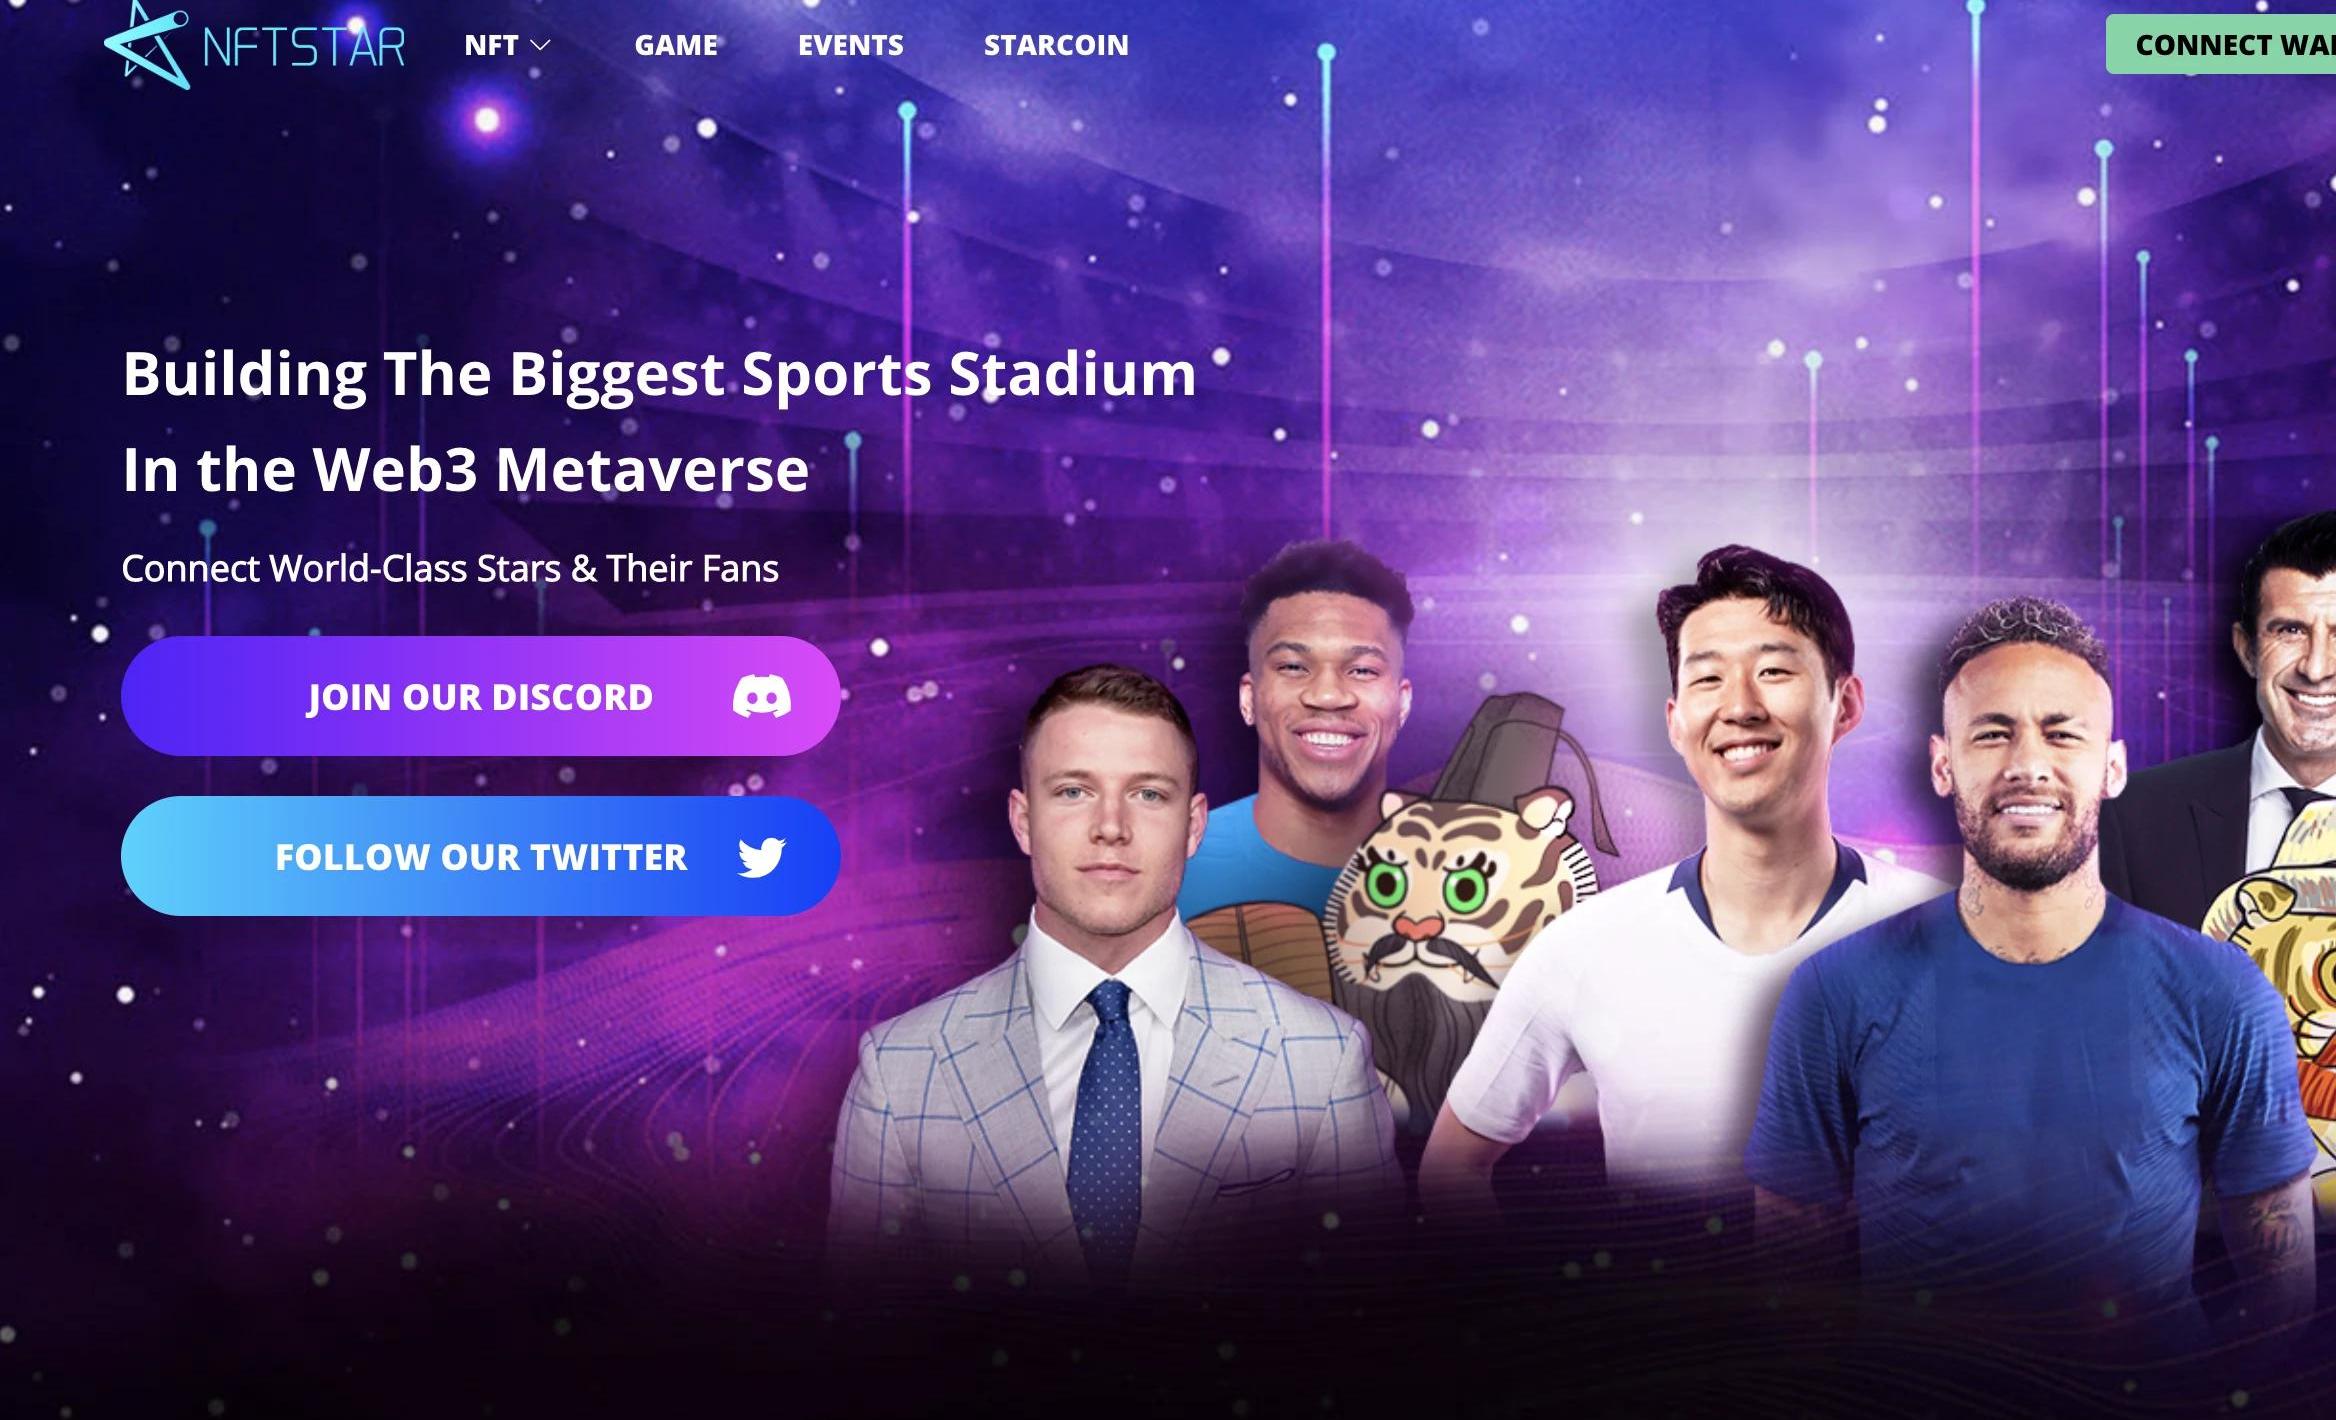Image resolution: width=2336 pixels, height=1420 pixels.
Task: Click the "Connect World-Class Stars & Their Fans" tagline
Action: click(x=450, y=568)
